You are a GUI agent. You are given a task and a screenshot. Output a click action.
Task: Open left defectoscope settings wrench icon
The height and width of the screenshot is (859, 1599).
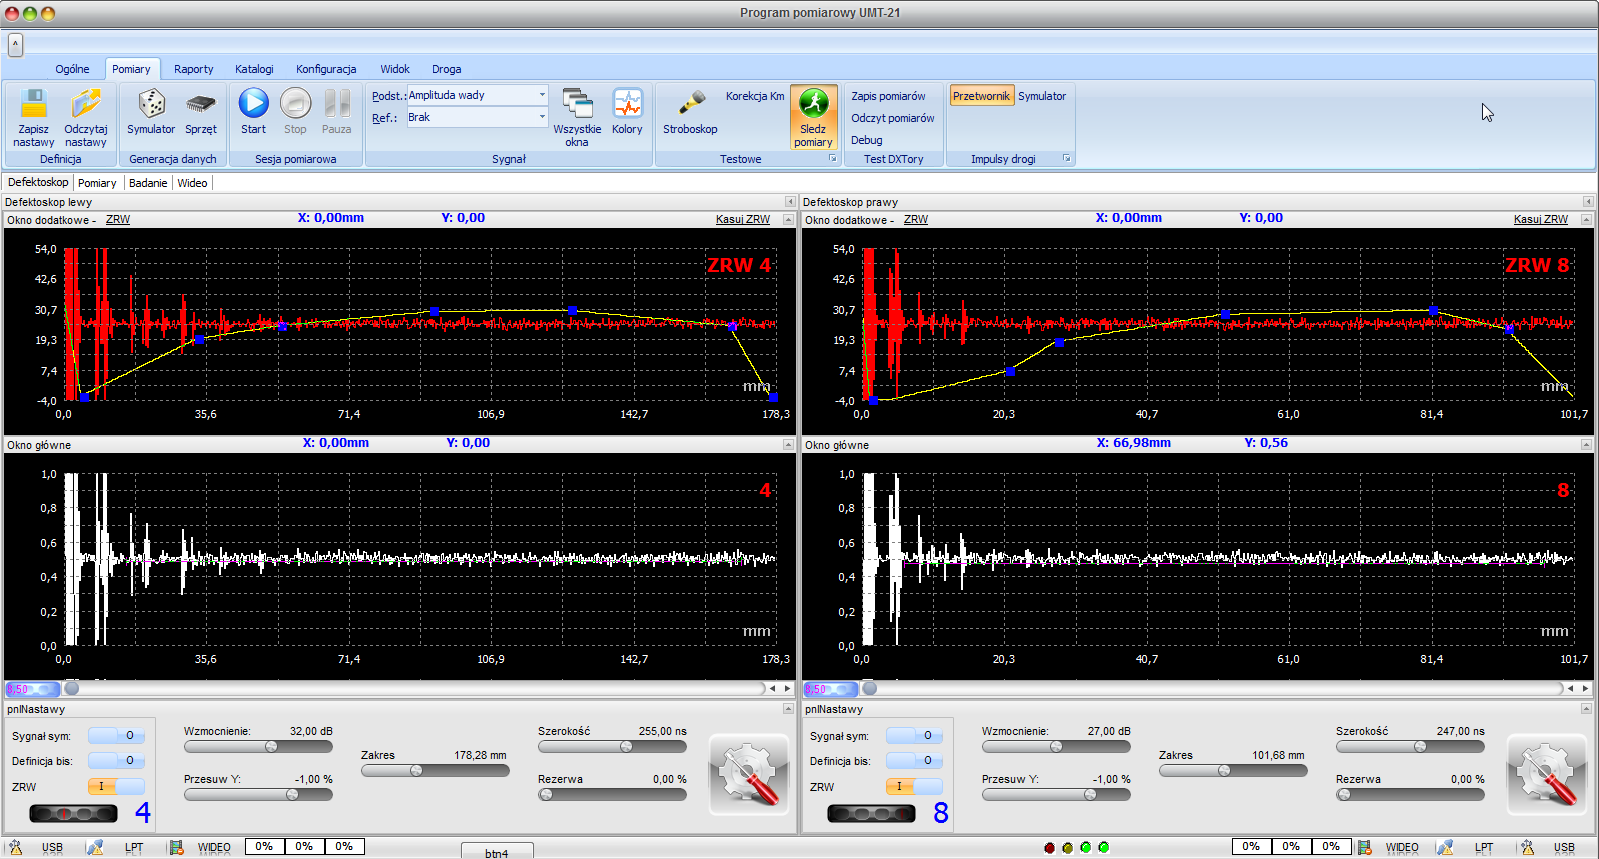click(x=748, y=775)
